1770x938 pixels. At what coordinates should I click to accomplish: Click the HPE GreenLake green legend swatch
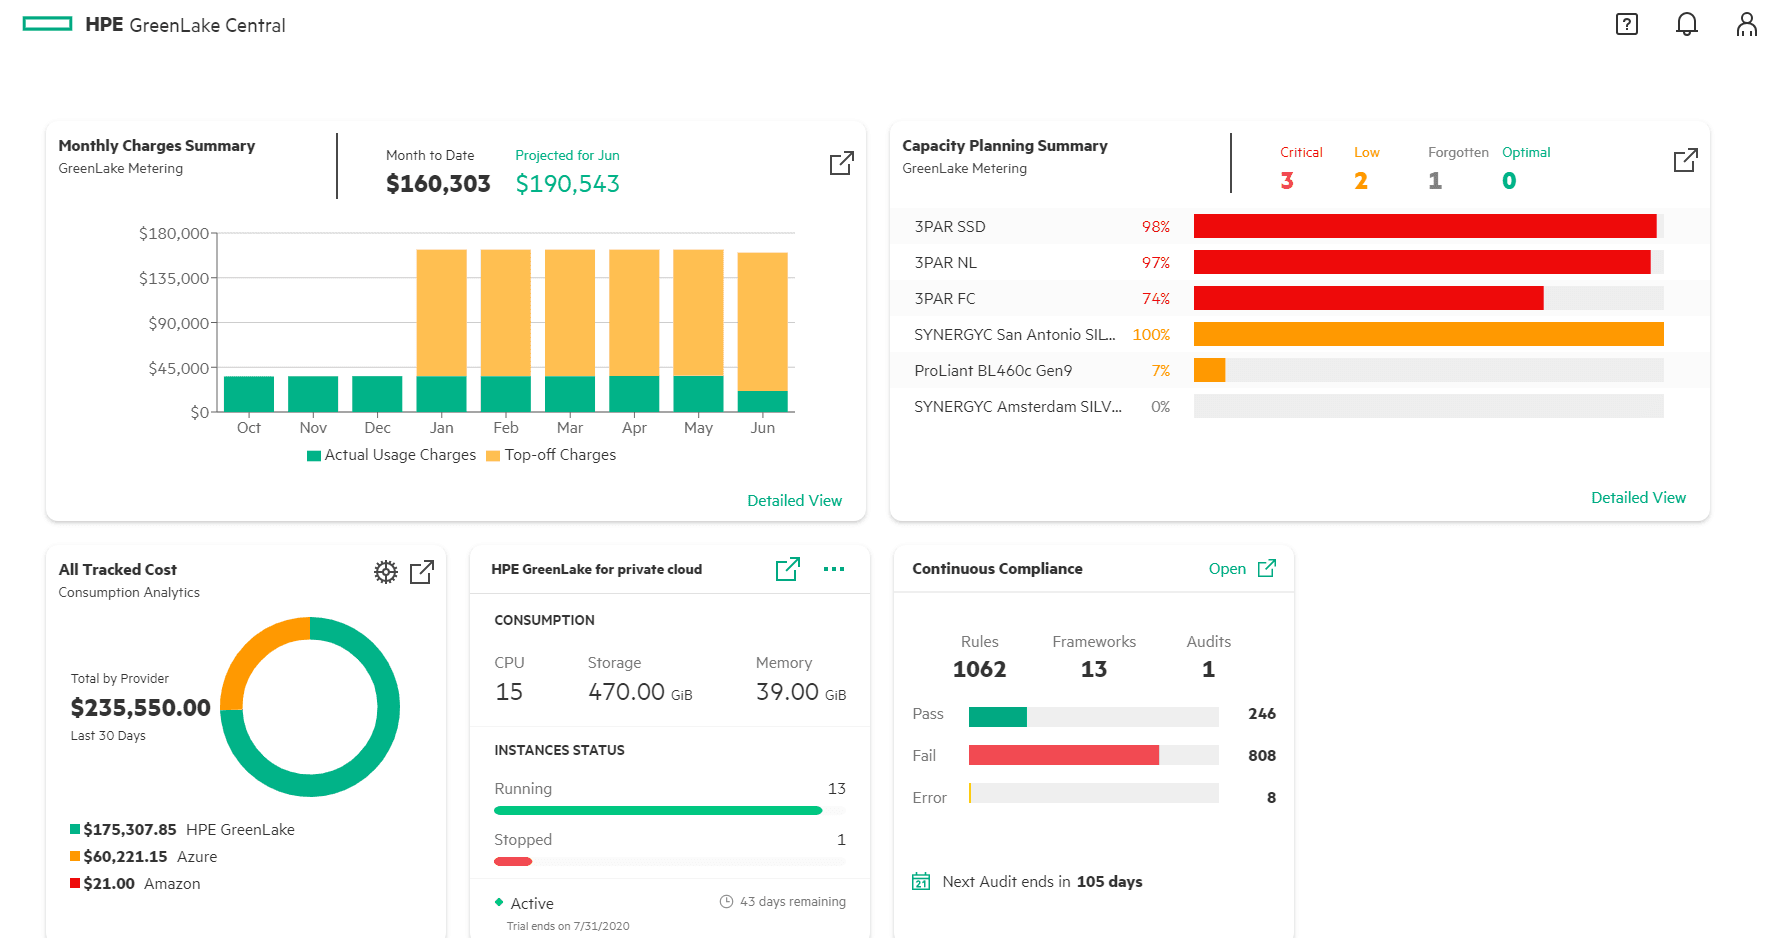point(75,829)
